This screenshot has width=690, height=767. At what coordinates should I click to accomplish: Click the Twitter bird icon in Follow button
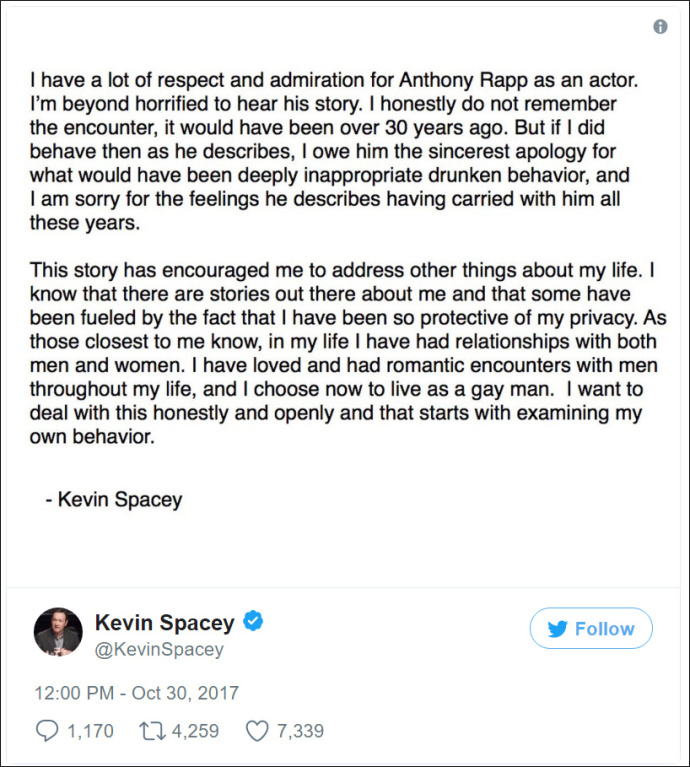557,629
